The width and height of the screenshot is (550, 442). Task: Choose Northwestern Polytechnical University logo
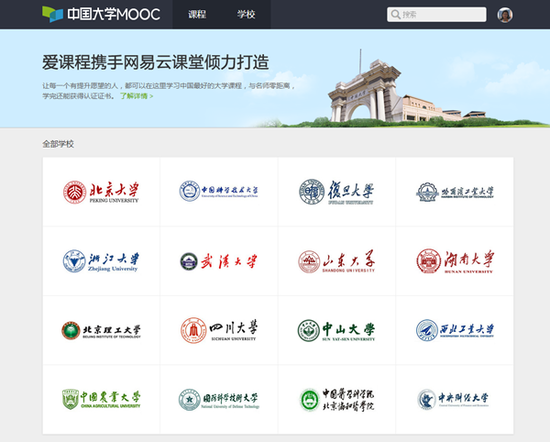click(455, 330)
